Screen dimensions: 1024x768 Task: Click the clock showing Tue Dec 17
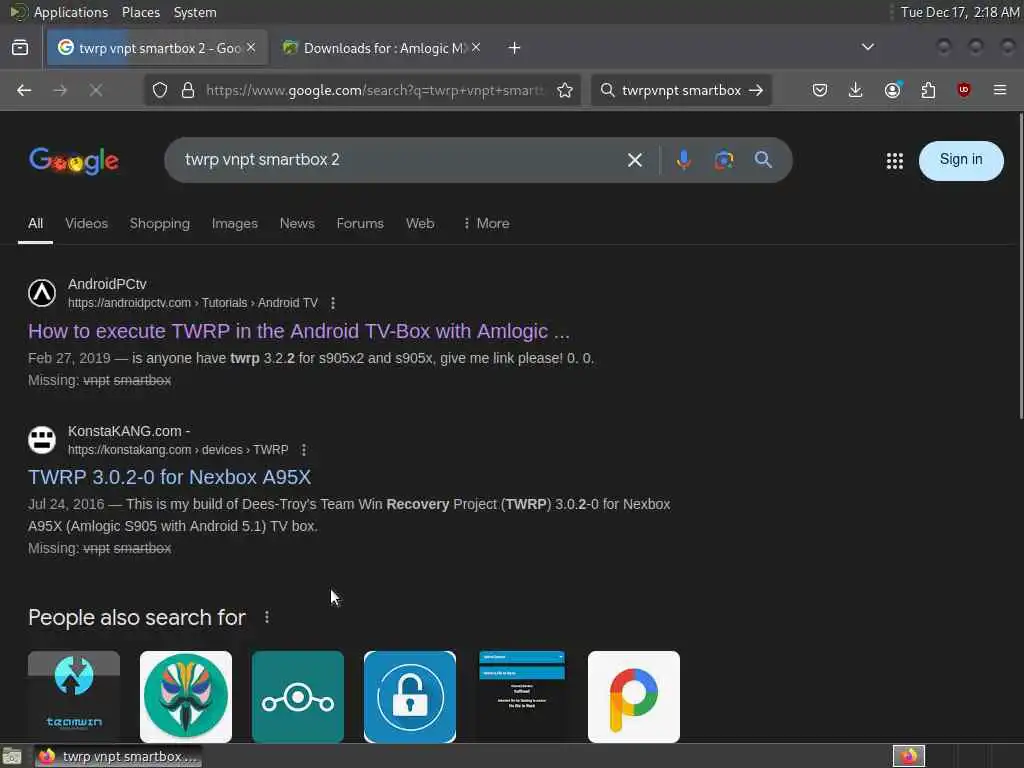[x=959, y=12]
